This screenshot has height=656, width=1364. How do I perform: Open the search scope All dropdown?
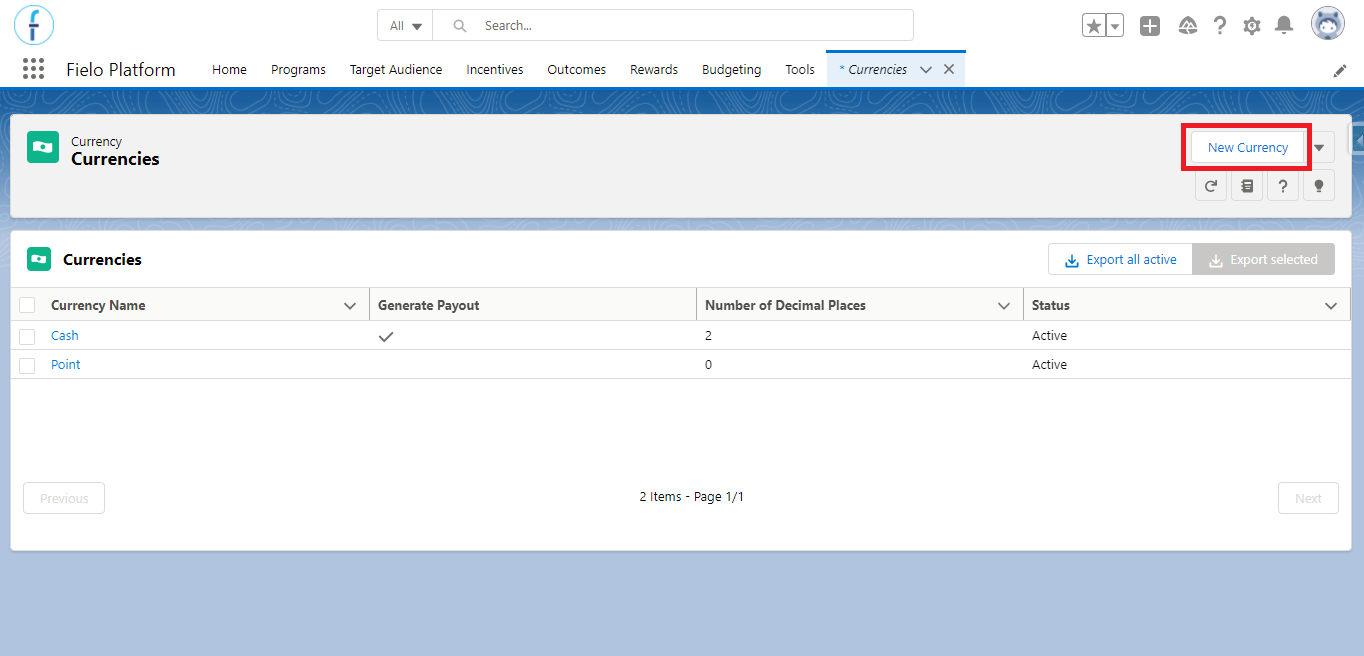point(405,26)
